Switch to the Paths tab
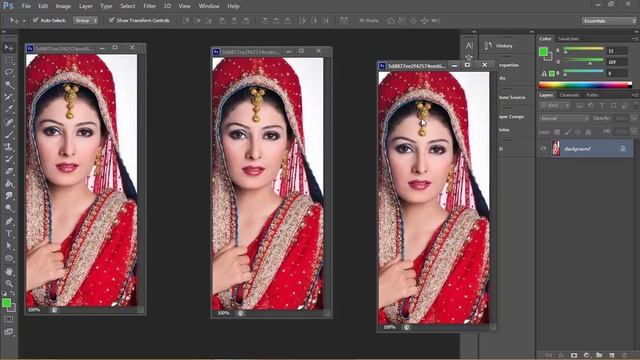The image size is (640, 360). tap(592, 95)
